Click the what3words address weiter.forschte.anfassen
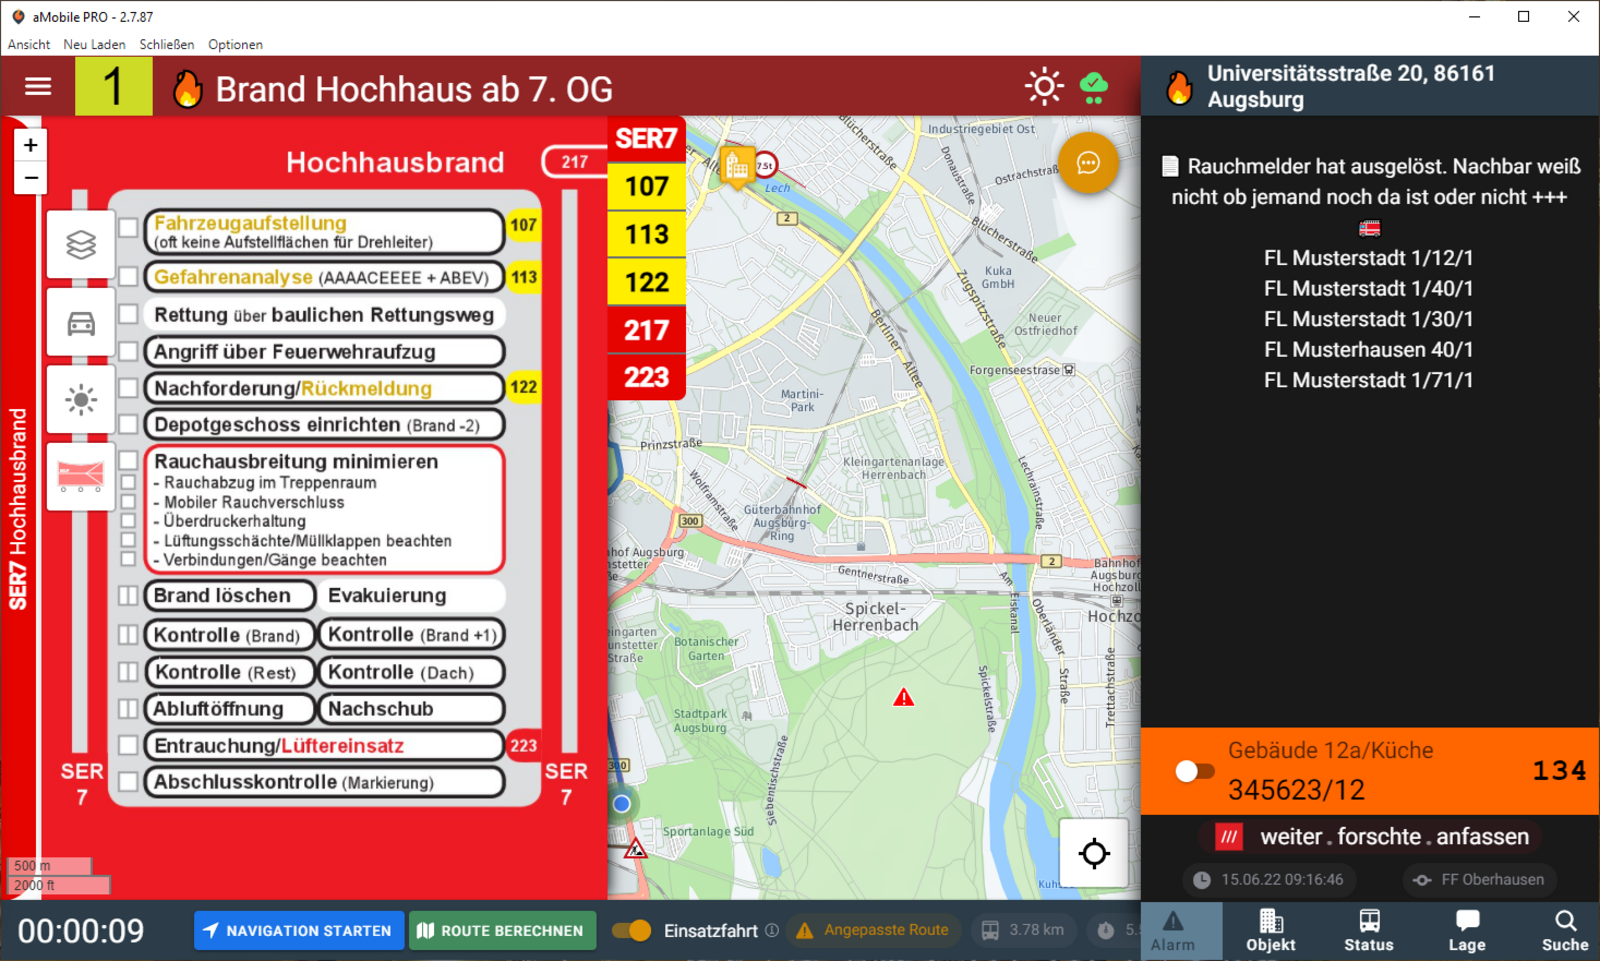This screenshot has width=1600, height=961. 1393,837
